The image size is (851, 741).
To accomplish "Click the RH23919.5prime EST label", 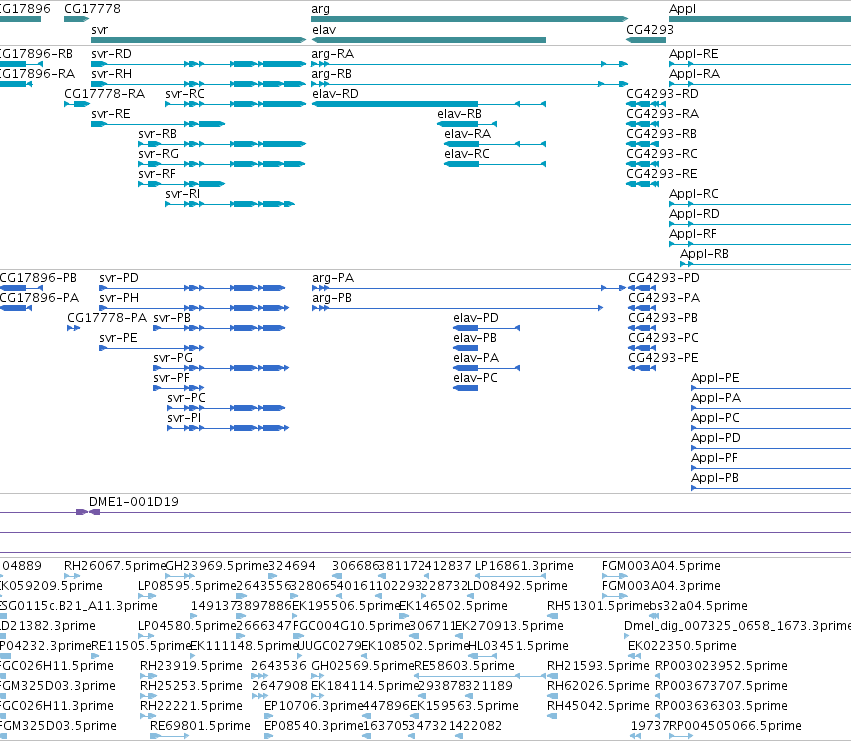I will tap(191, 666).
